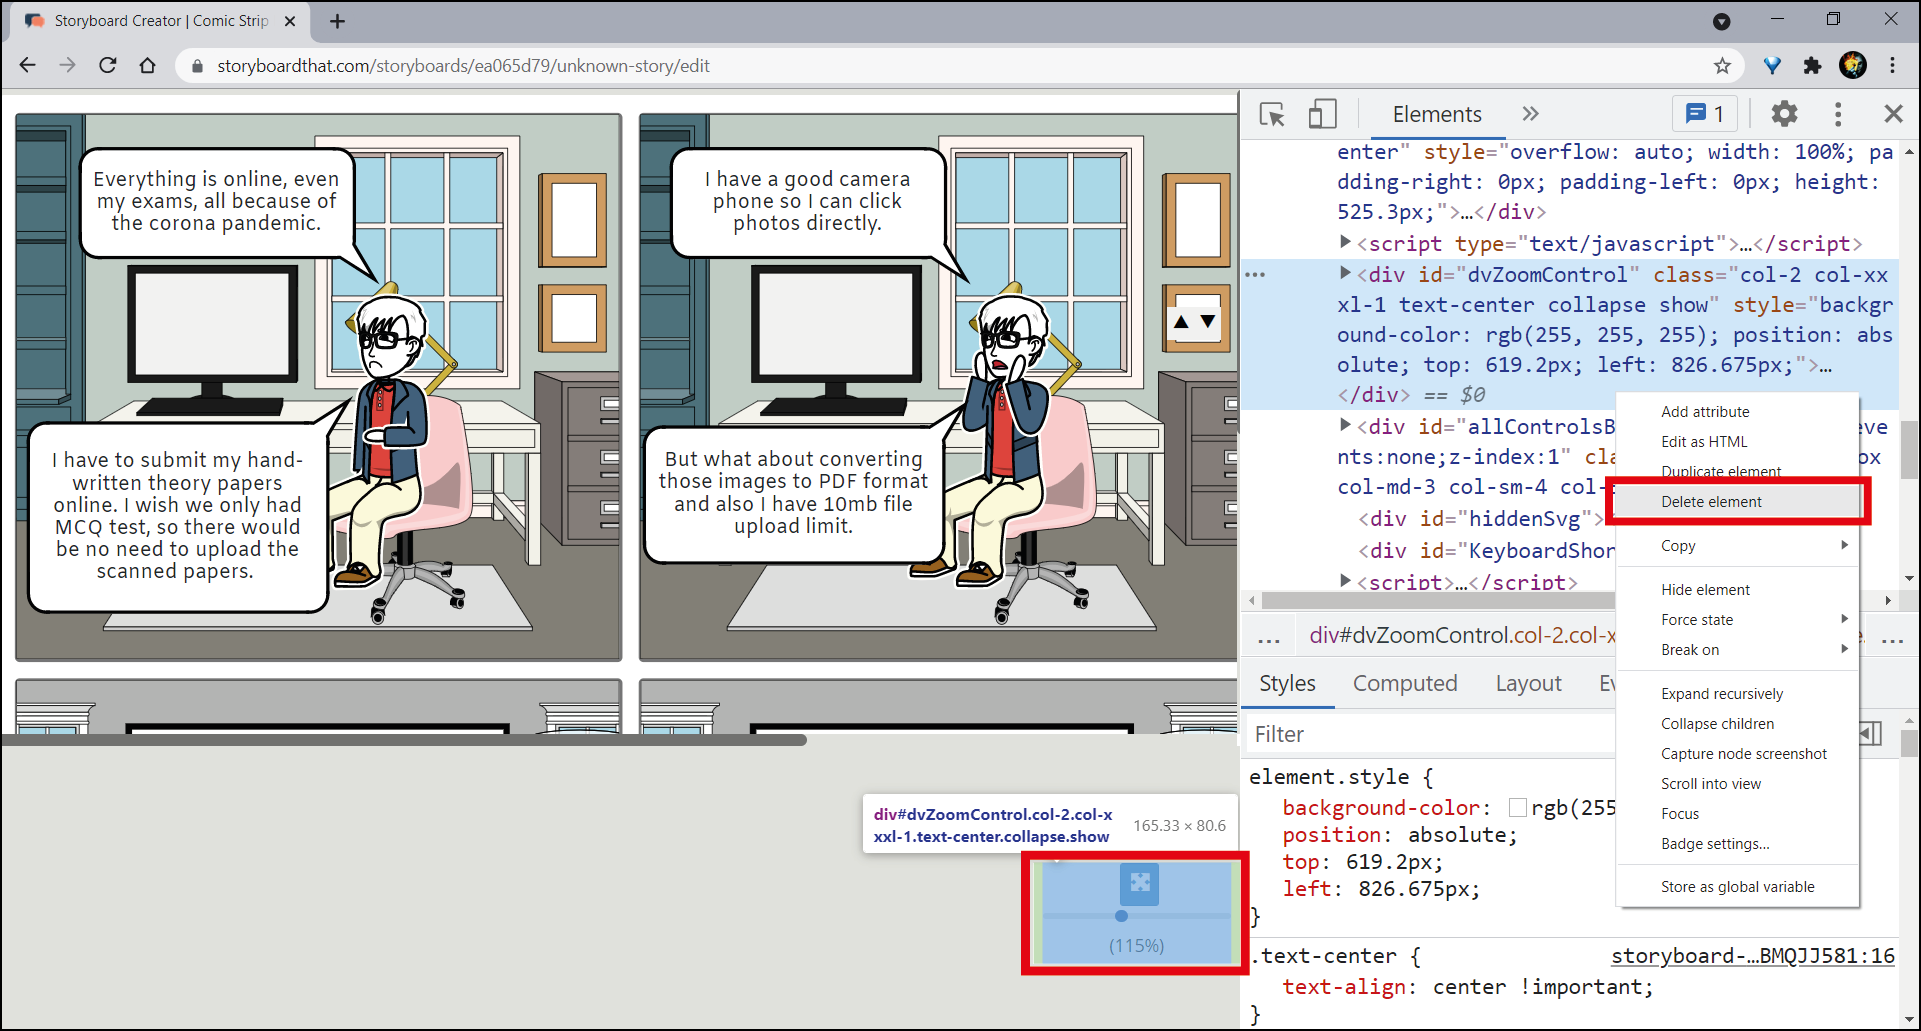
Task: Open the DevTools console messages badge
Action: (1705, 114)
